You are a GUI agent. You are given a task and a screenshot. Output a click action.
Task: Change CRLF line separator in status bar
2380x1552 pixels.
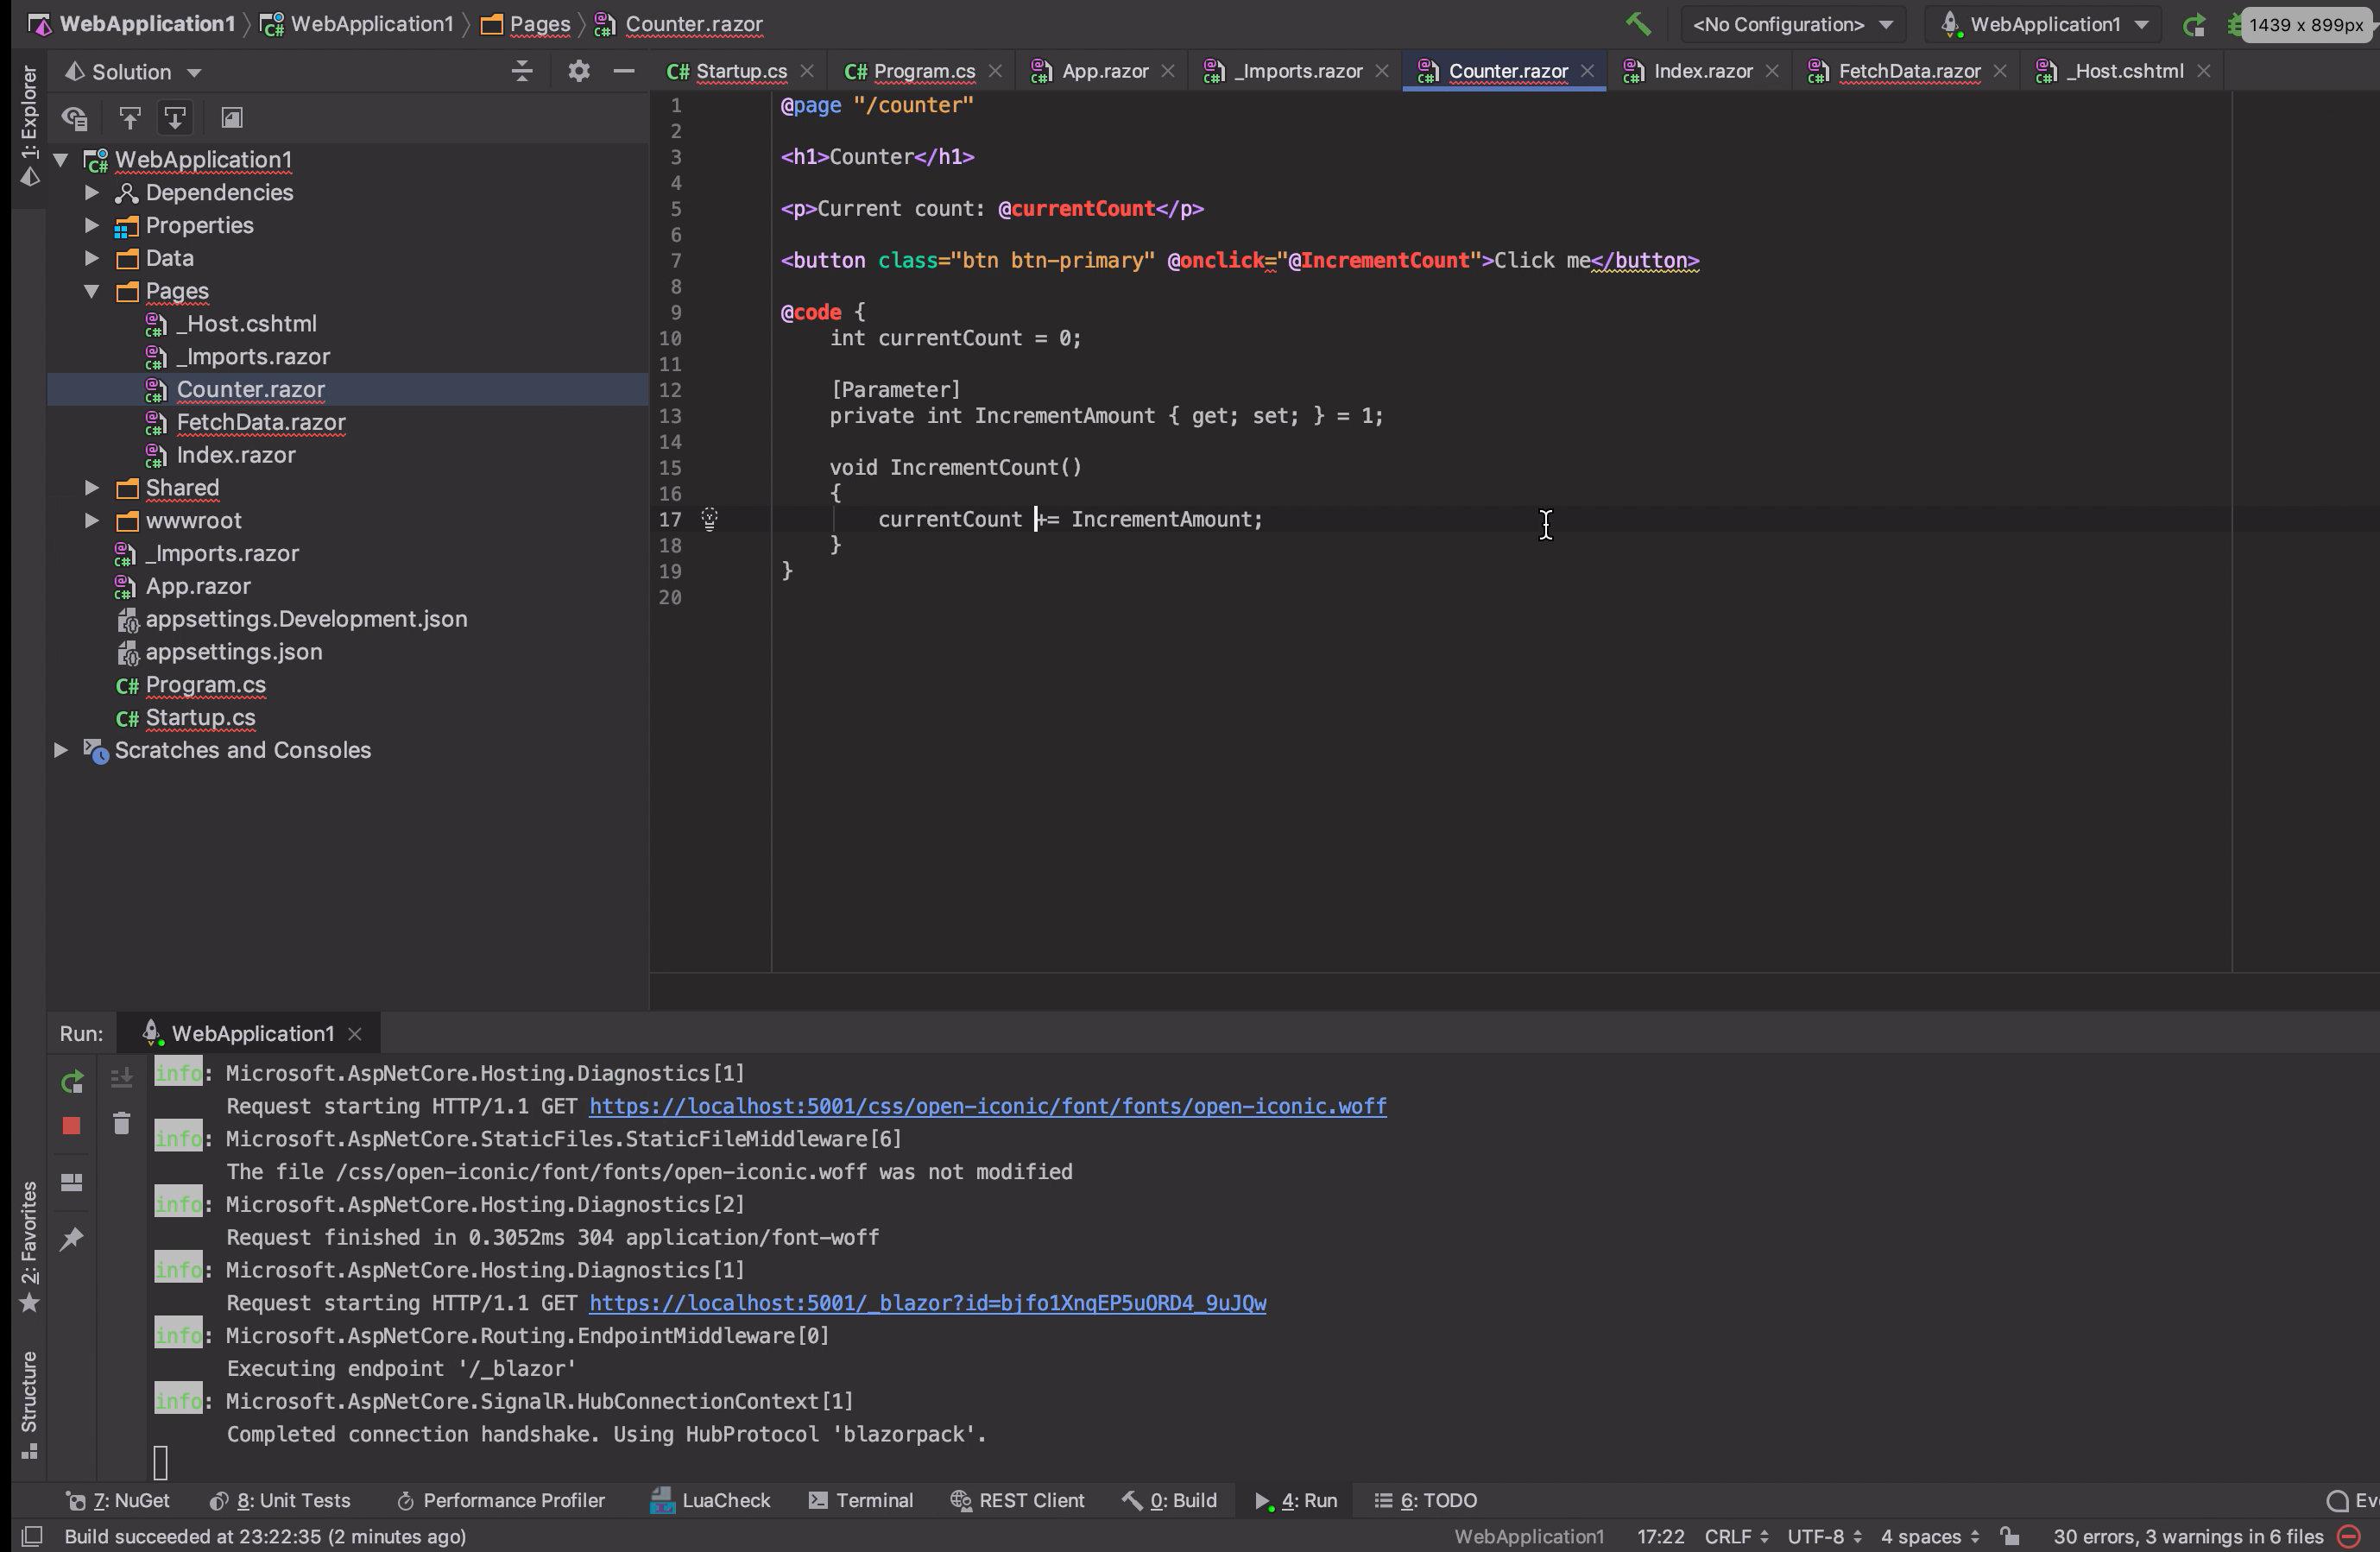(x=1737, y=1537)
